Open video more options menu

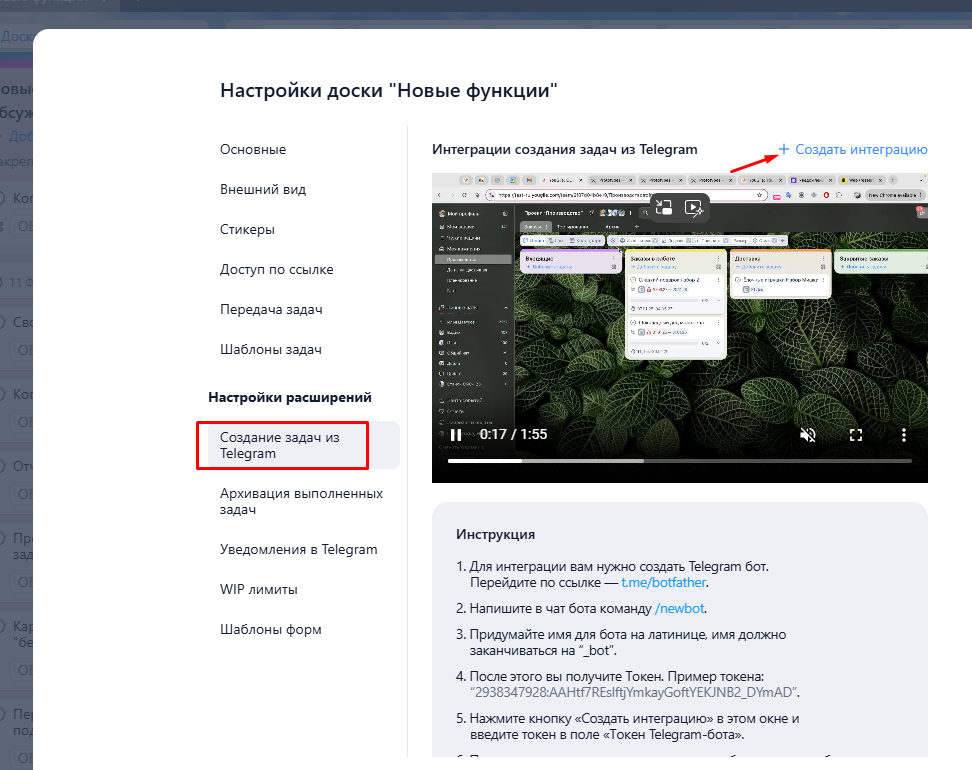904,435
